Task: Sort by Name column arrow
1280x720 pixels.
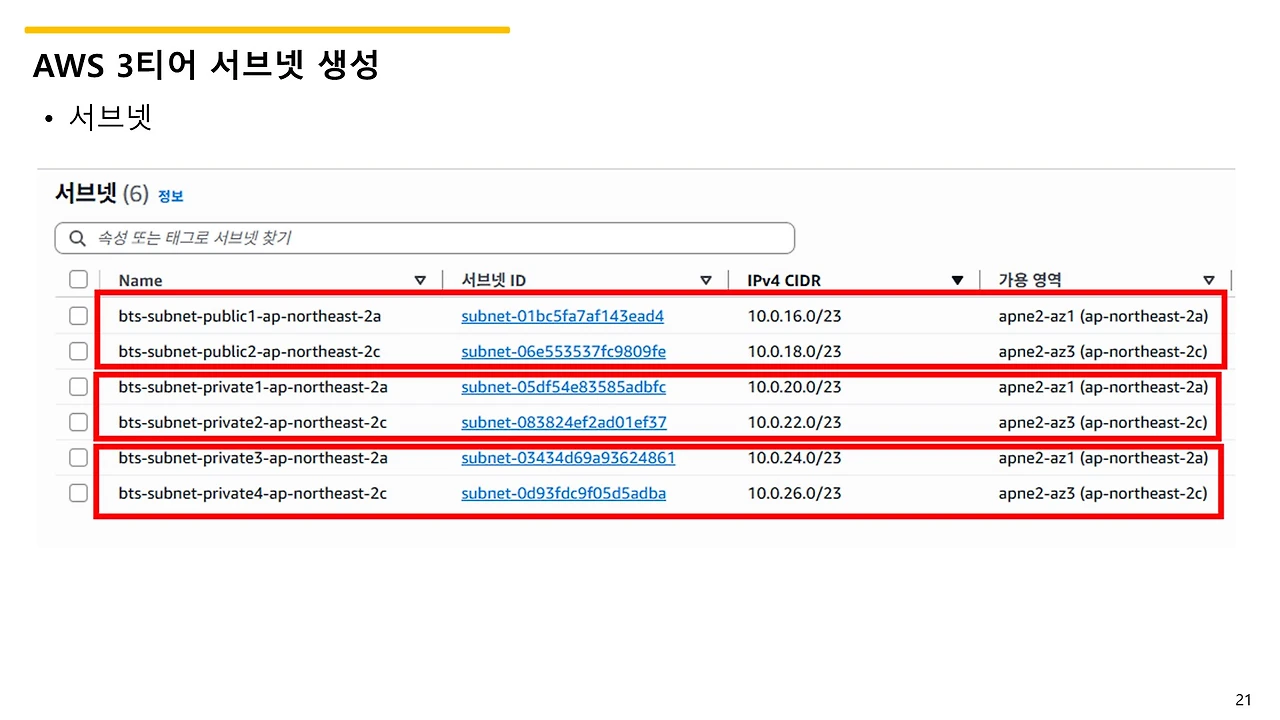Action: (420, 281)
